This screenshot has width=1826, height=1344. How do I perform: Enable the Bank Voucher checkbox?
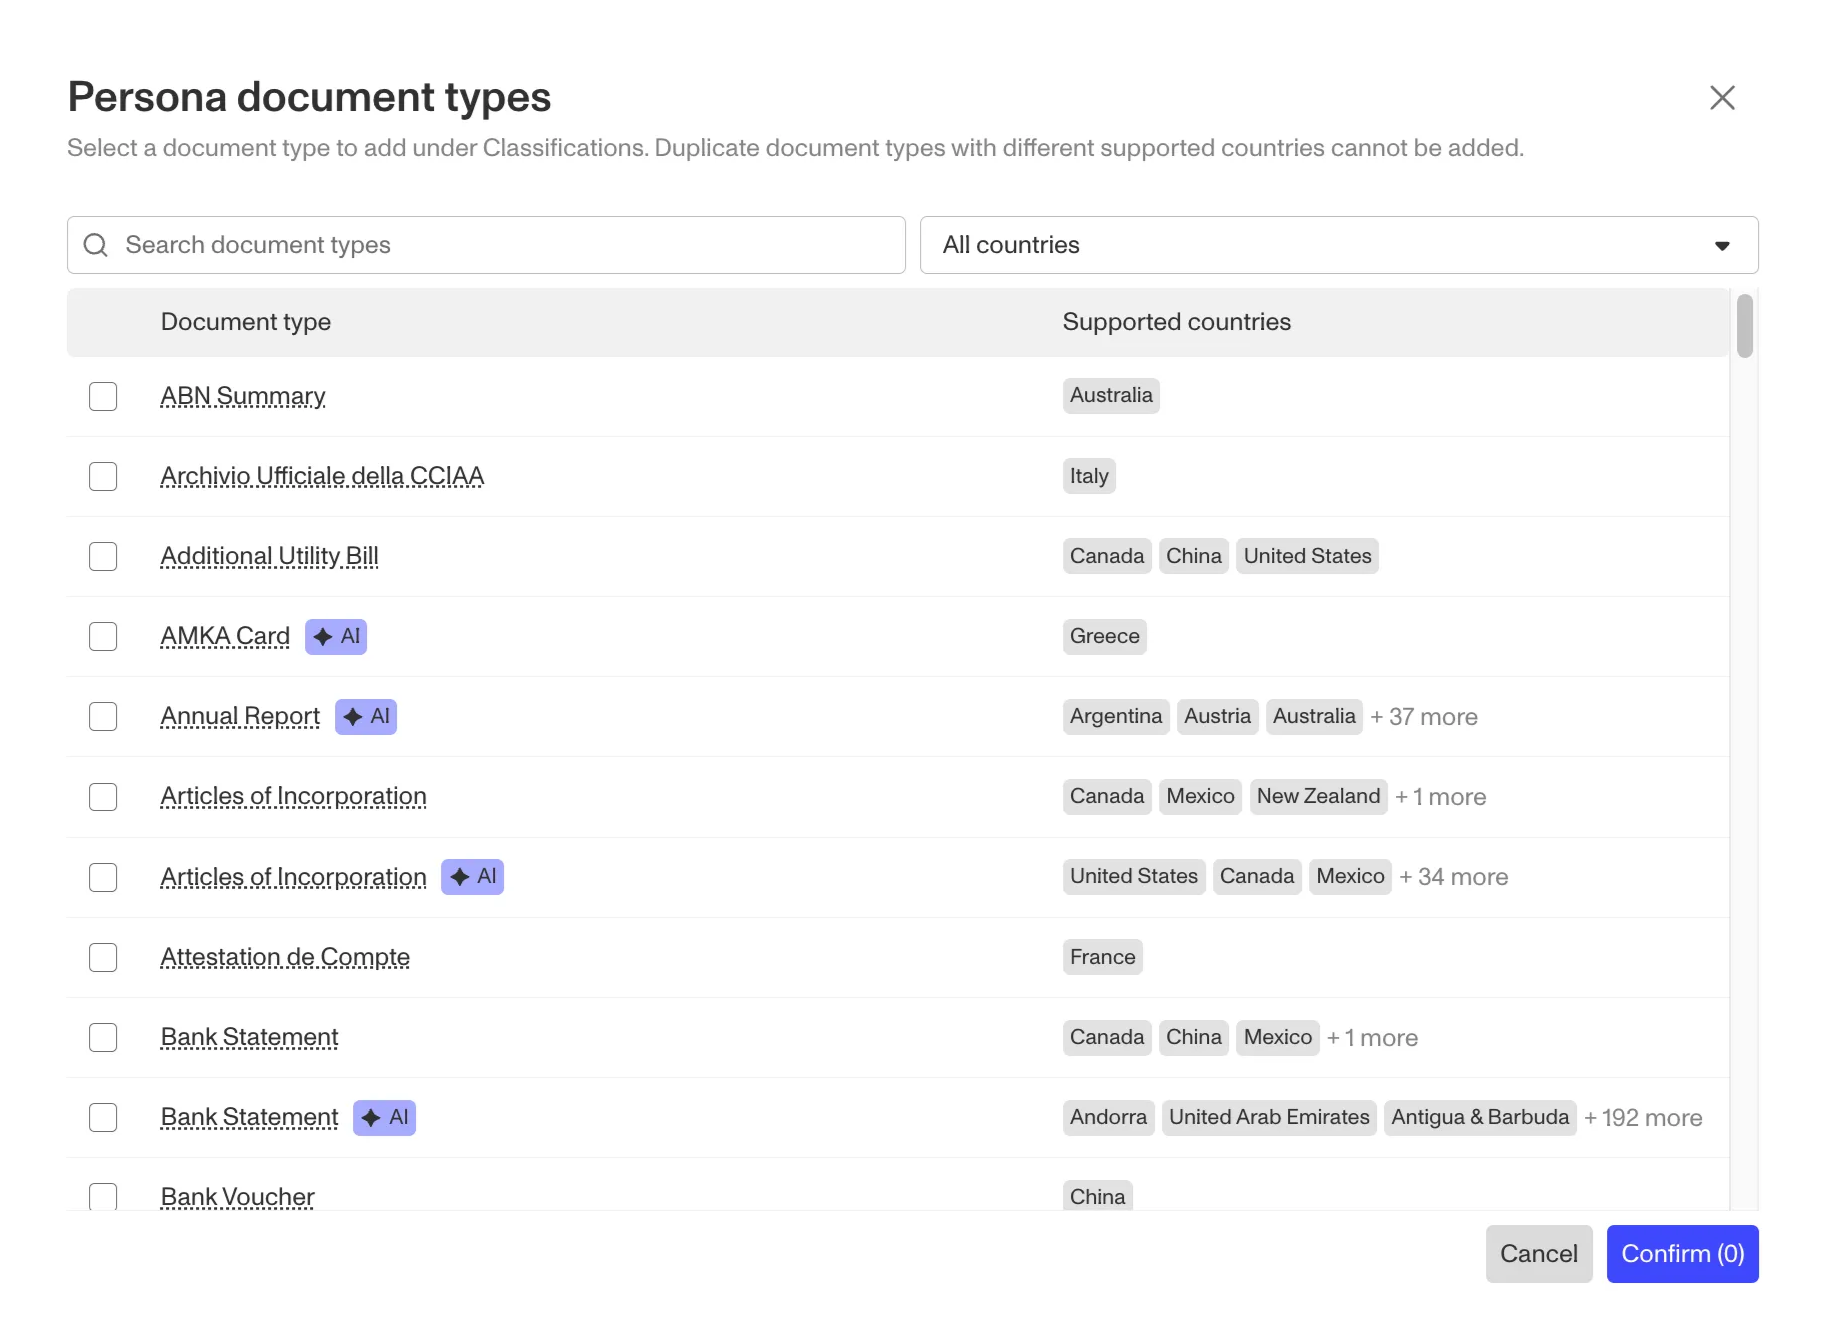(x=103, y=1196)
